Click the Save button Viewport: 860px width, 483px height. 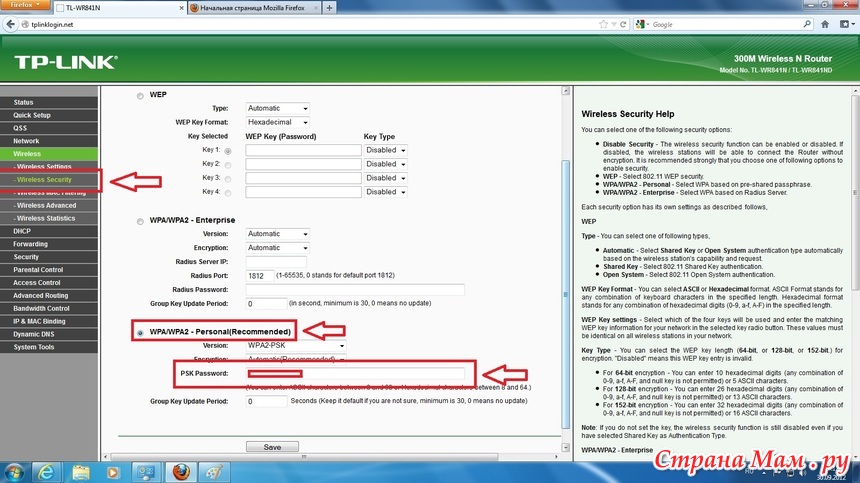[272, 447]
